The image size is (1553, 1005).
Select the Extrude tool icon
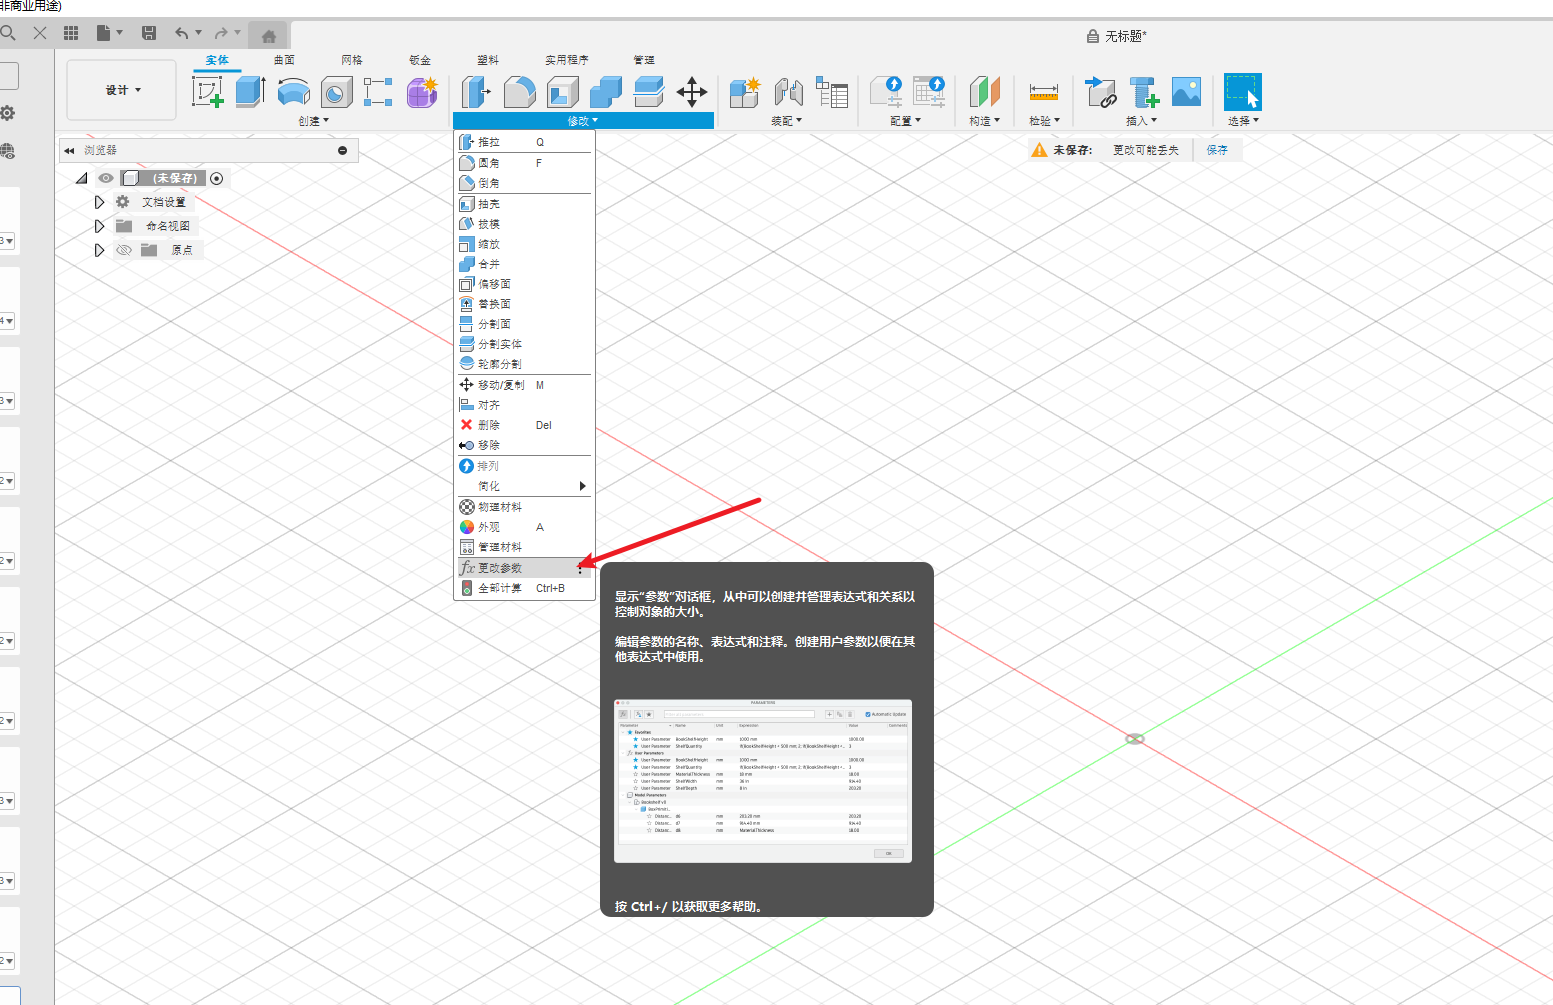coord(250,92)
